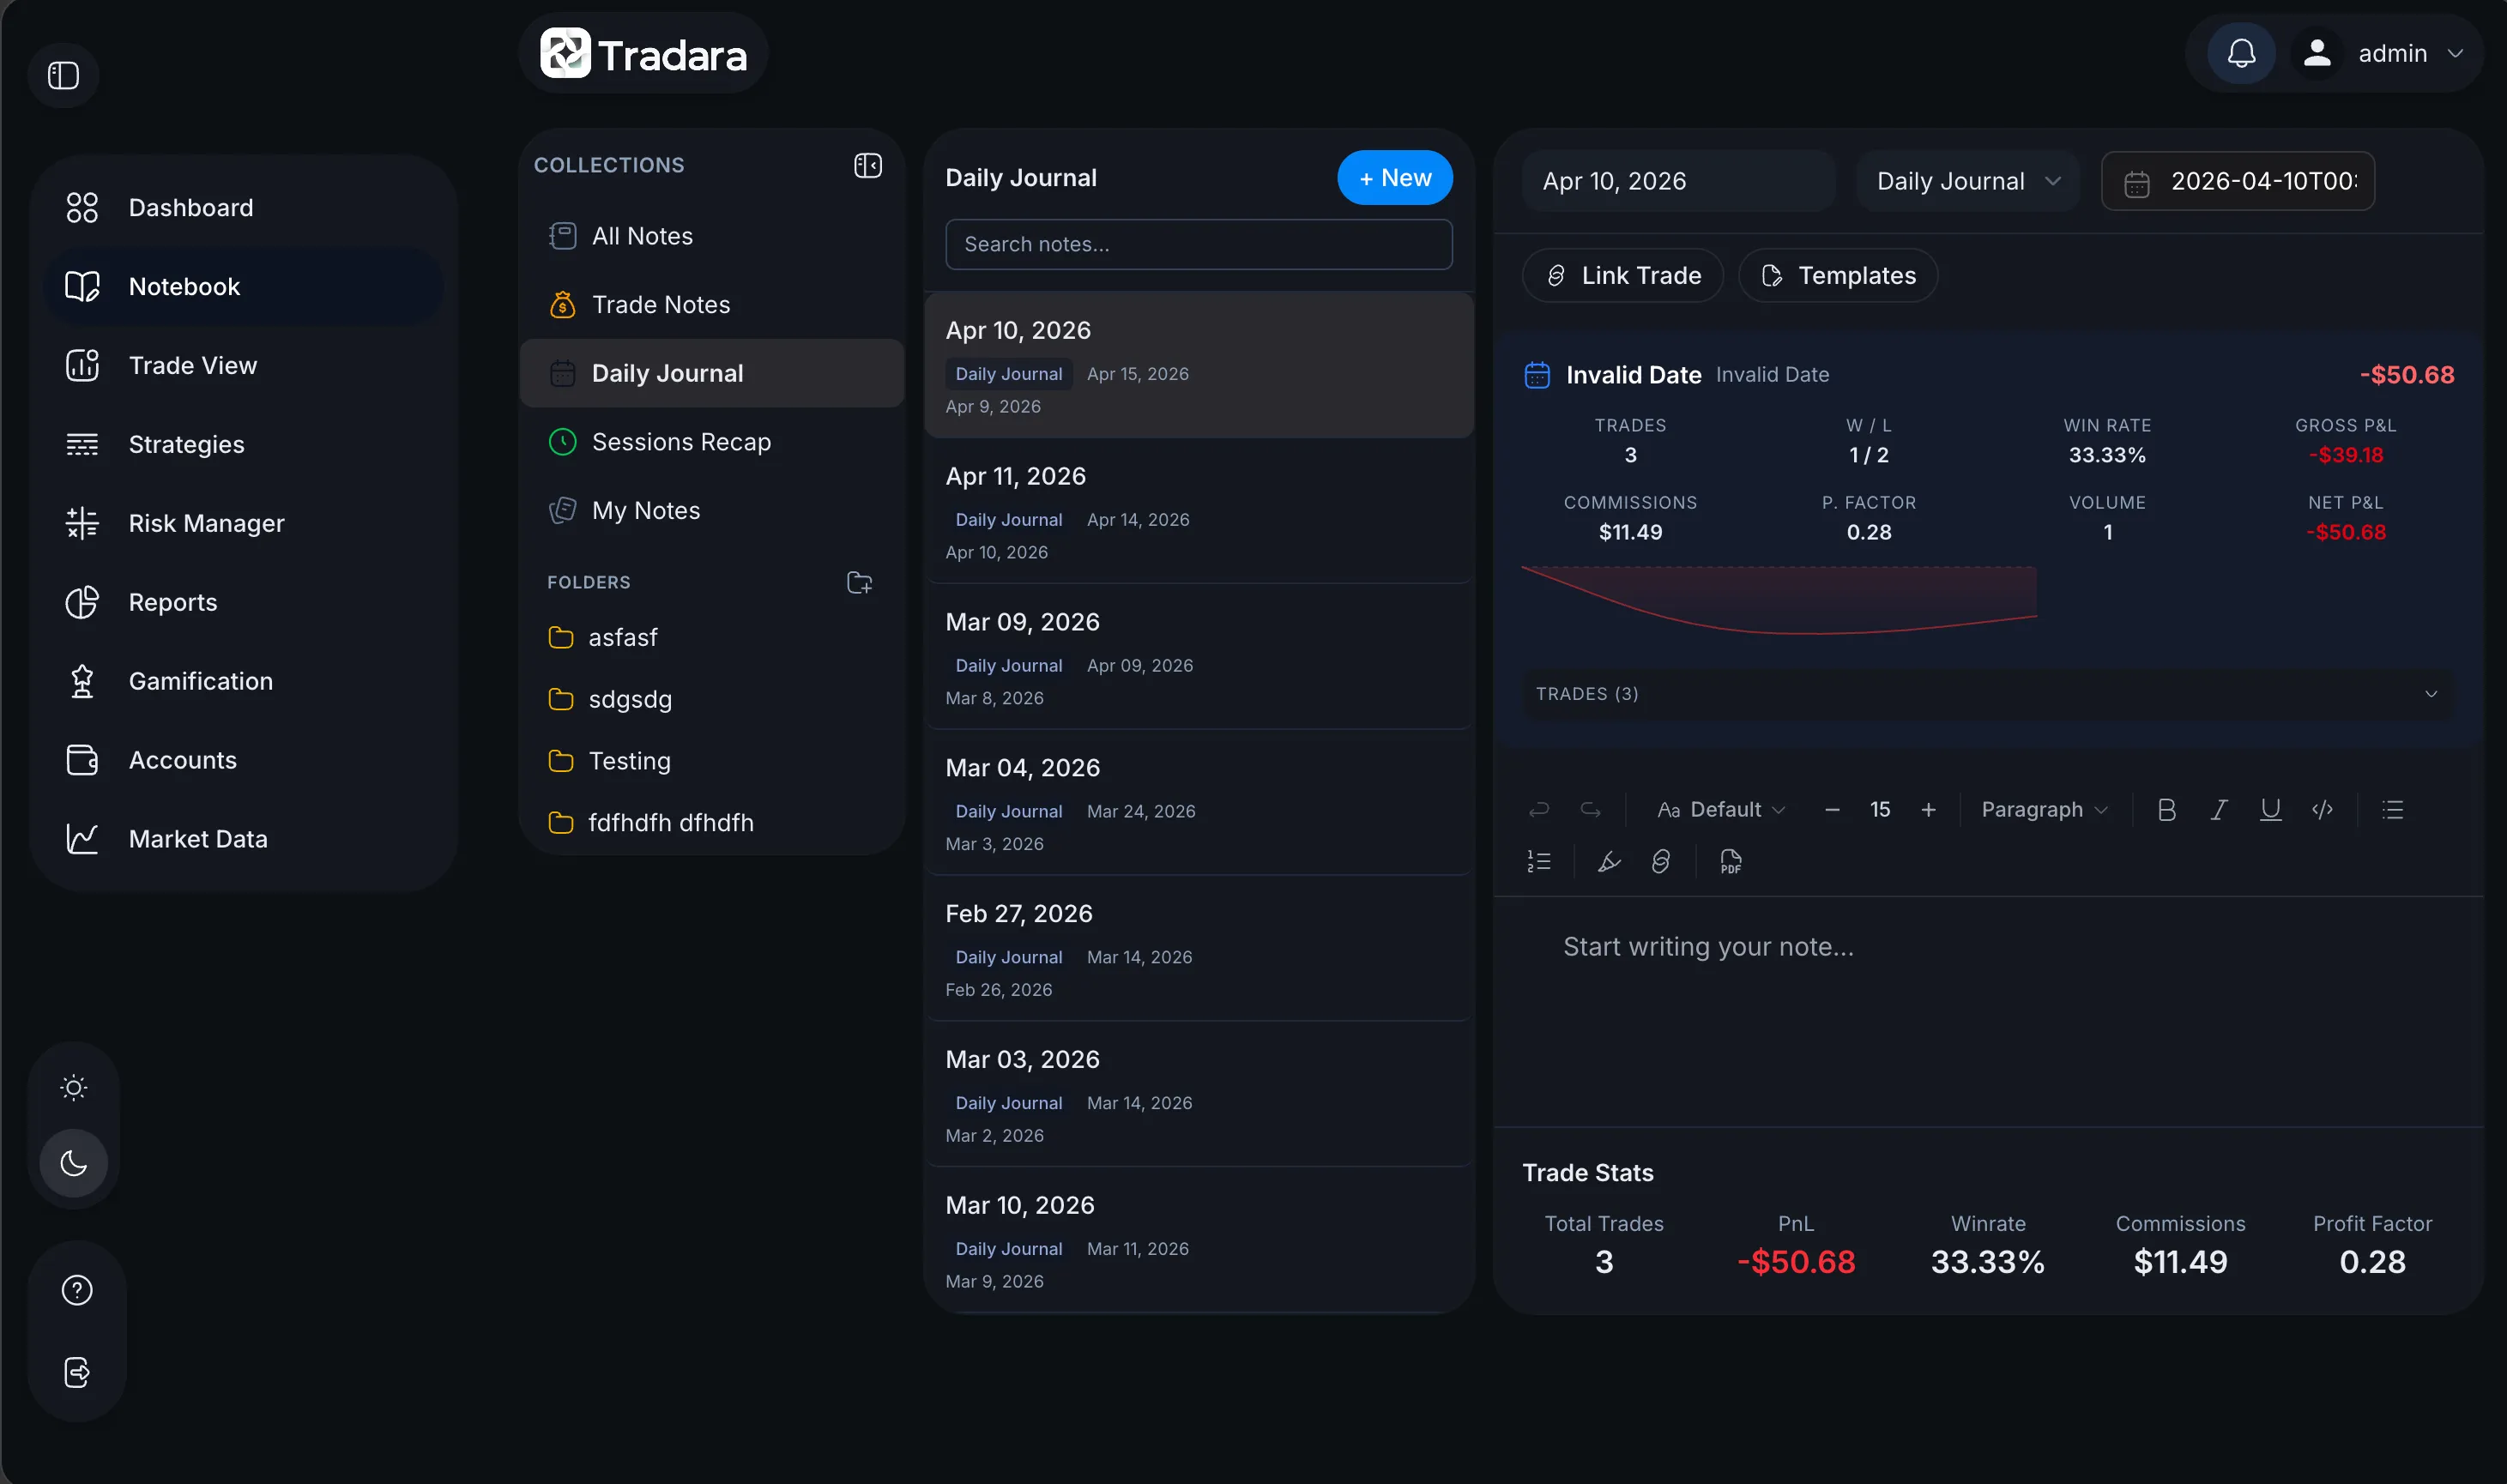
Task: Insert numbered list icon
Action: click(1538, 861)
